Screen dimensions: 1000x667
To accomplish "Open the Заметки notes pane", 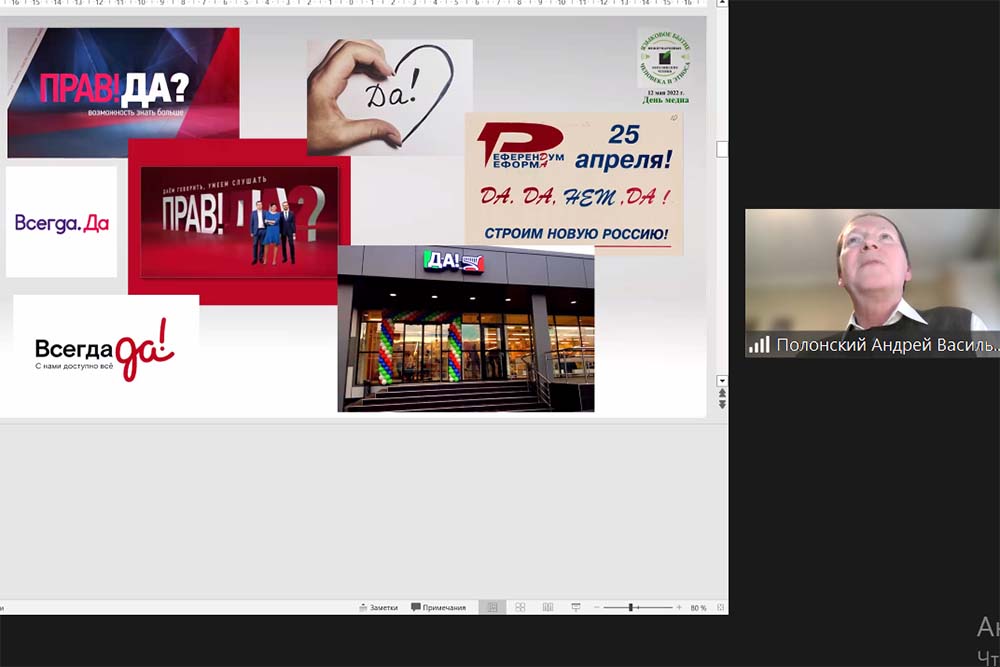I will 378,607.
